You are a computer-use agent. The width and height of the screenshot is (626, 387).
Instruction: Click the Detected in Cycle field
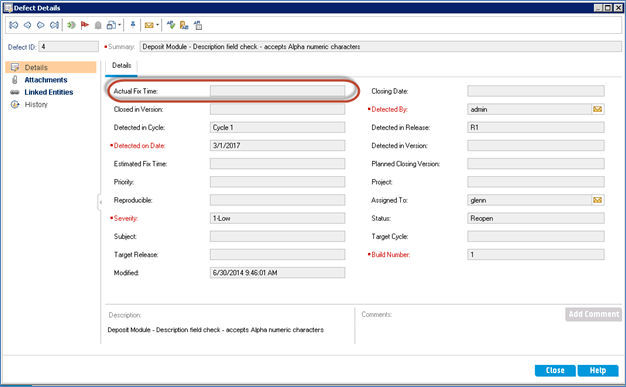277,127
